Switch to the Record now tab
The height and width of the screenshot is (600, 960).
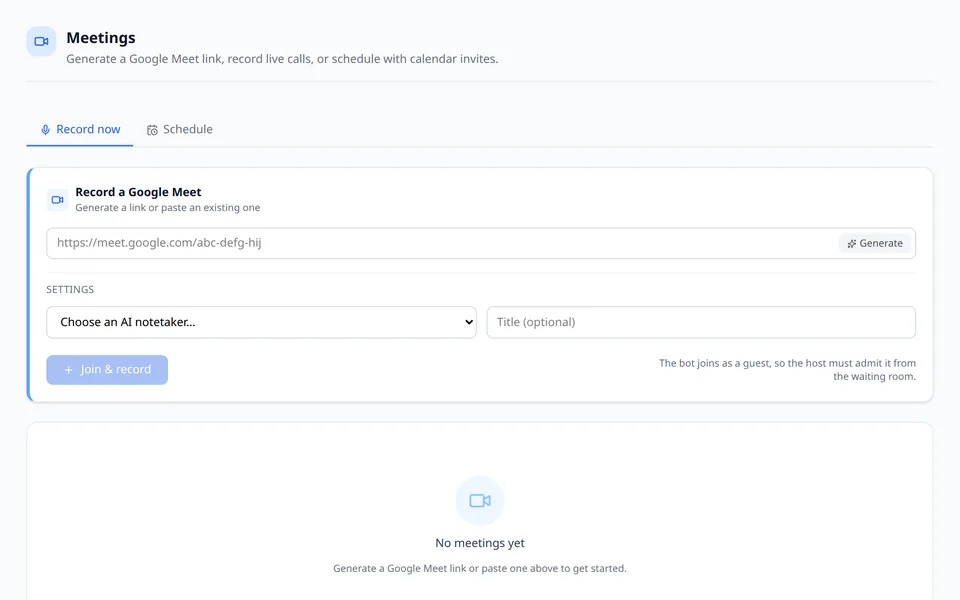80,130
